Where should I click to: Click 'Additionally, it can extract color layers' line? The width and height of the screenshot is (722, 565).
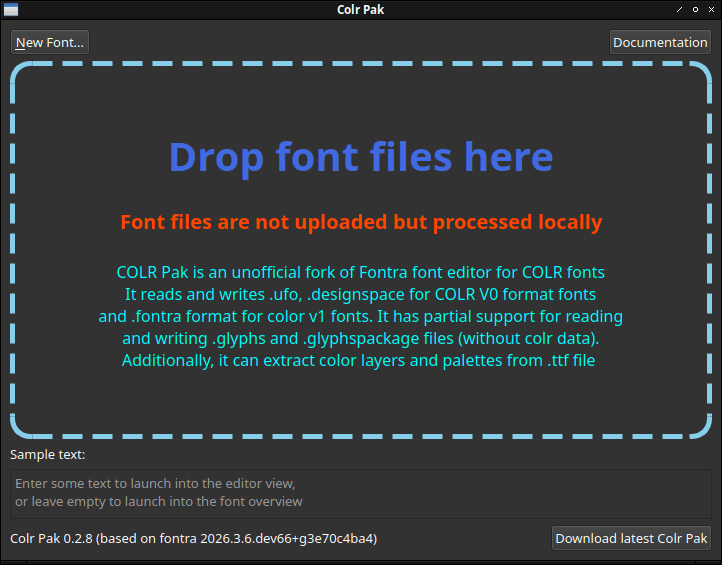pyautogui.click(x=358, y=361)
